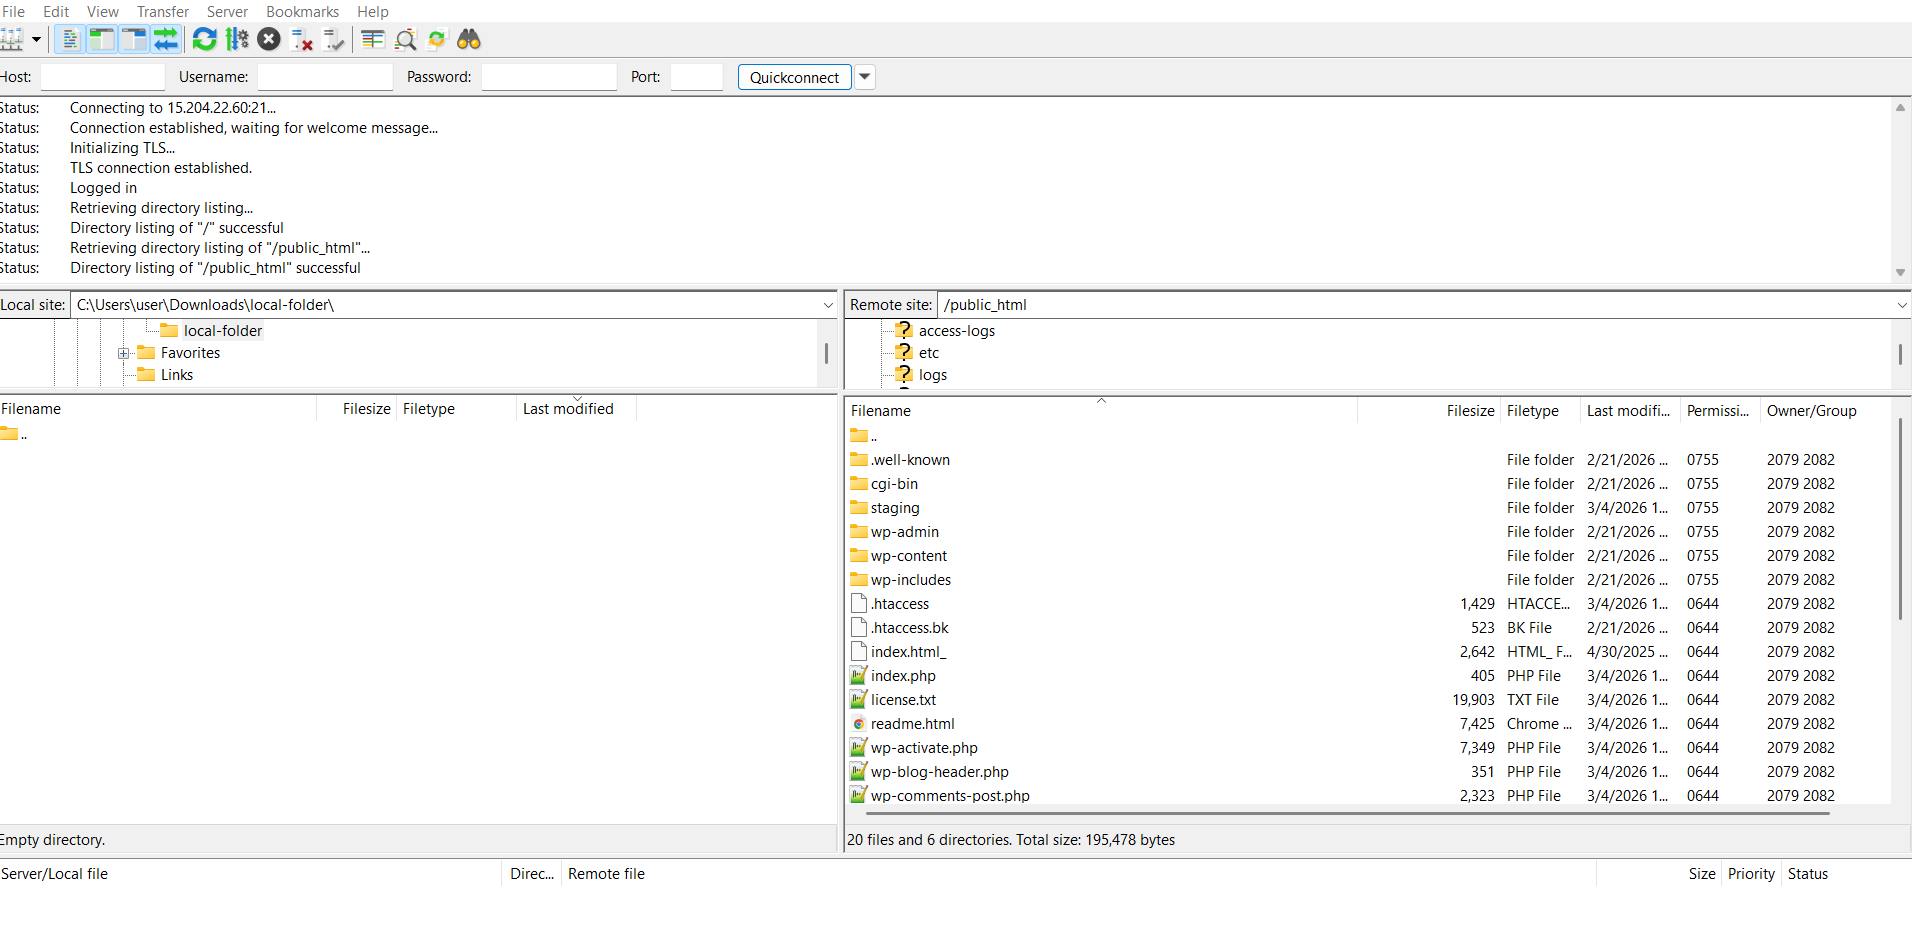The width and height of the screenshot is (1912, 929).
Task: Open the Remote site path dropdown
Action: click(1901, 305)
